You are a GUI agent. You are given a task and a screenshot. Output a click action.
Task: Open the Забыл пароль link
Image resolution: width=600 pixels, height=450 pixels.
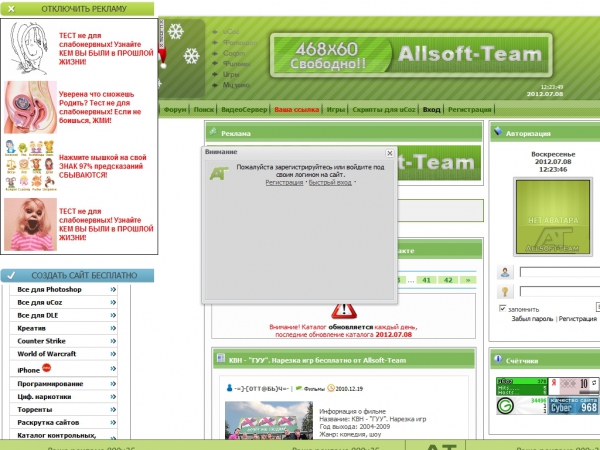532,319
